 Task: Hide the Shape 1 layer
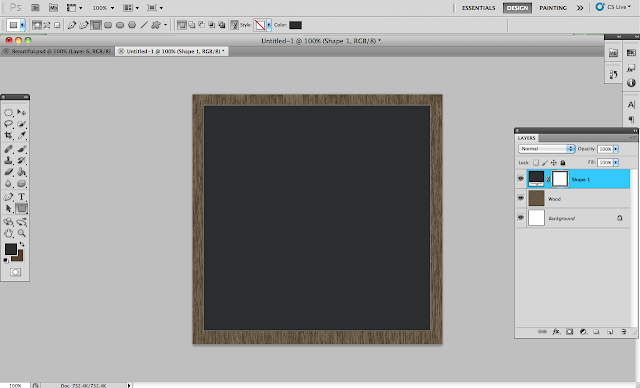tap(521, 179)
